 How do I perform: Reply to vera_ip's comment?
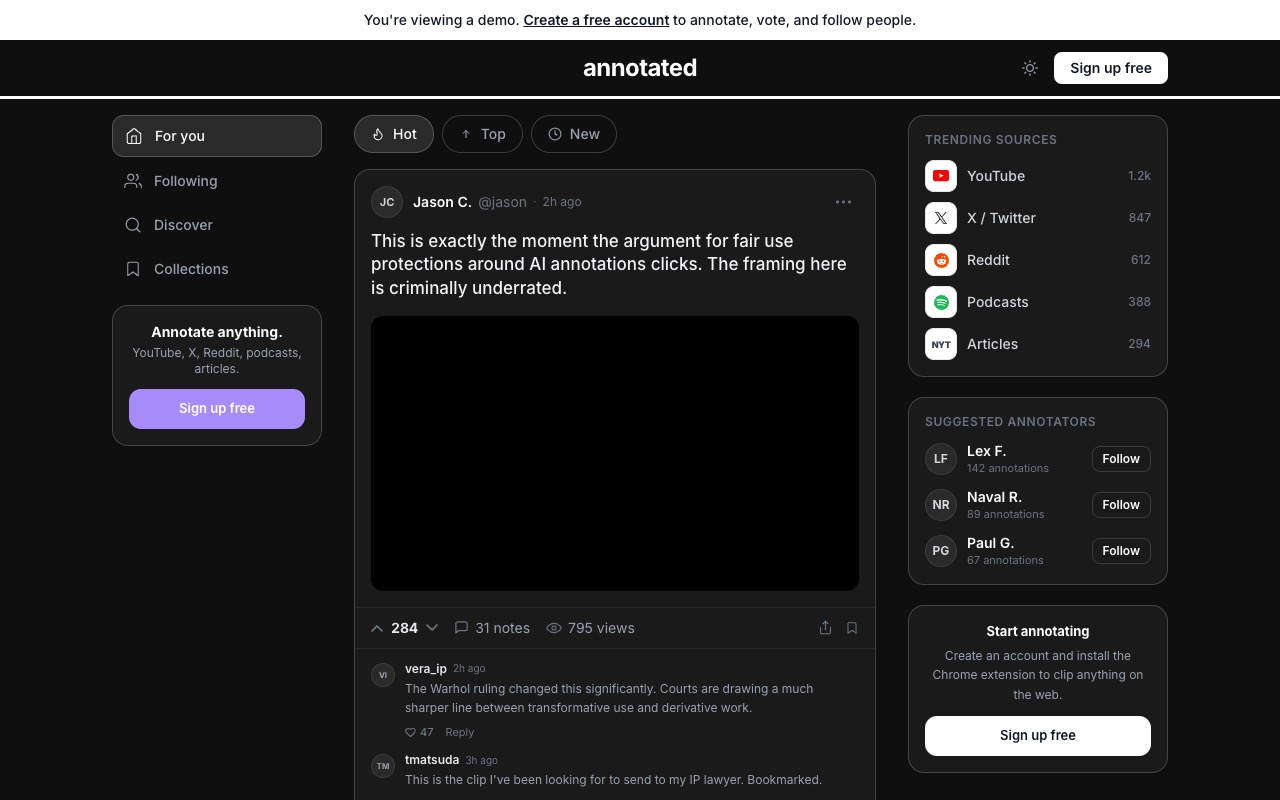click(459, 732)
